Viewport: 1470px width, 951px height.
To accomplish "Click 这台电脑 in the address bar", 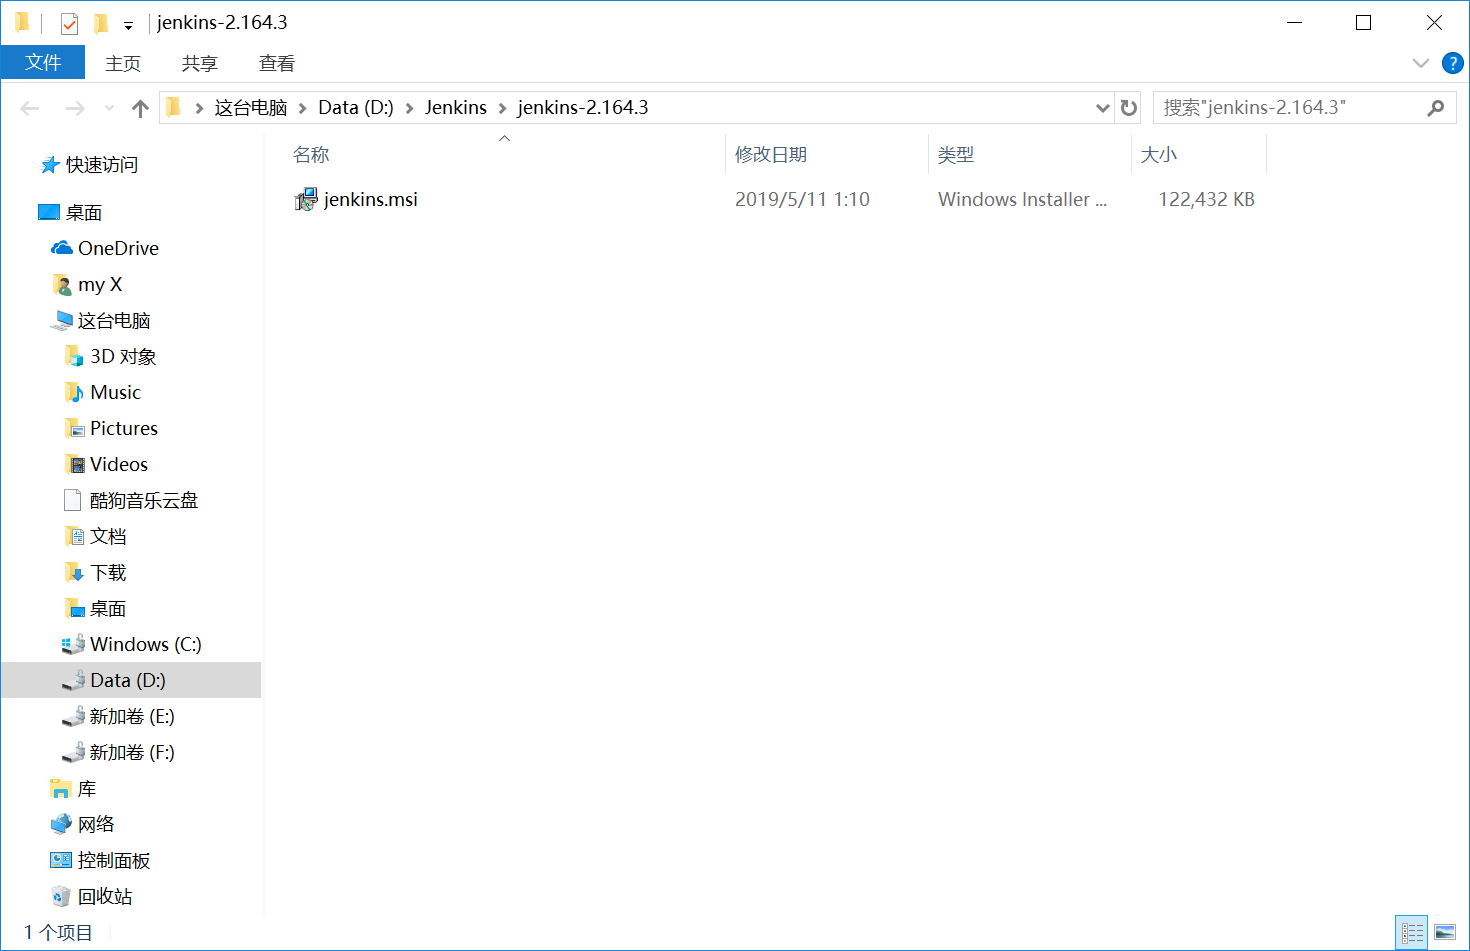I will click(x=251, y=107).
